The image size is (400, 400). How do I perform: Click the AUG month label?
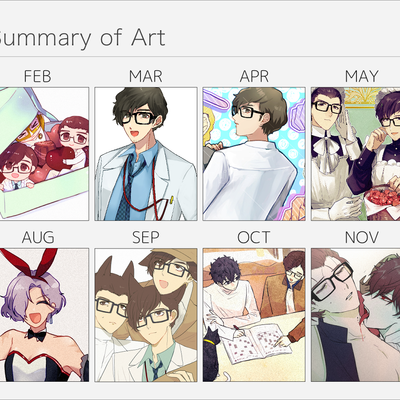coord(38,238)
